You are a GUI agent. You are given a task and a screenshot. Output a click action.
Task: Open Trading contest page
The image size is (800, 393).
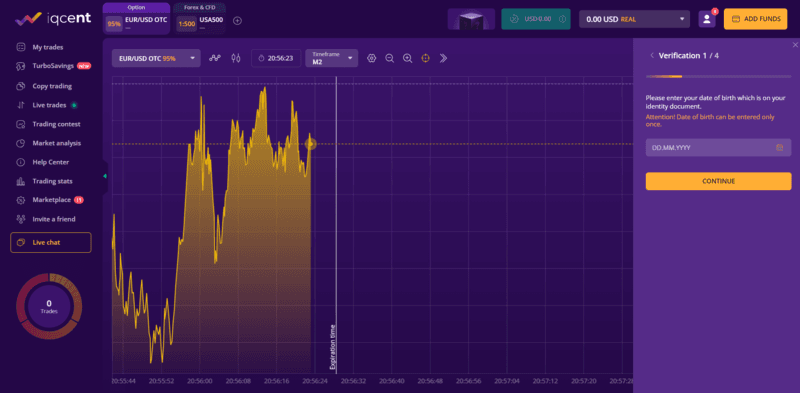point(56,124)
